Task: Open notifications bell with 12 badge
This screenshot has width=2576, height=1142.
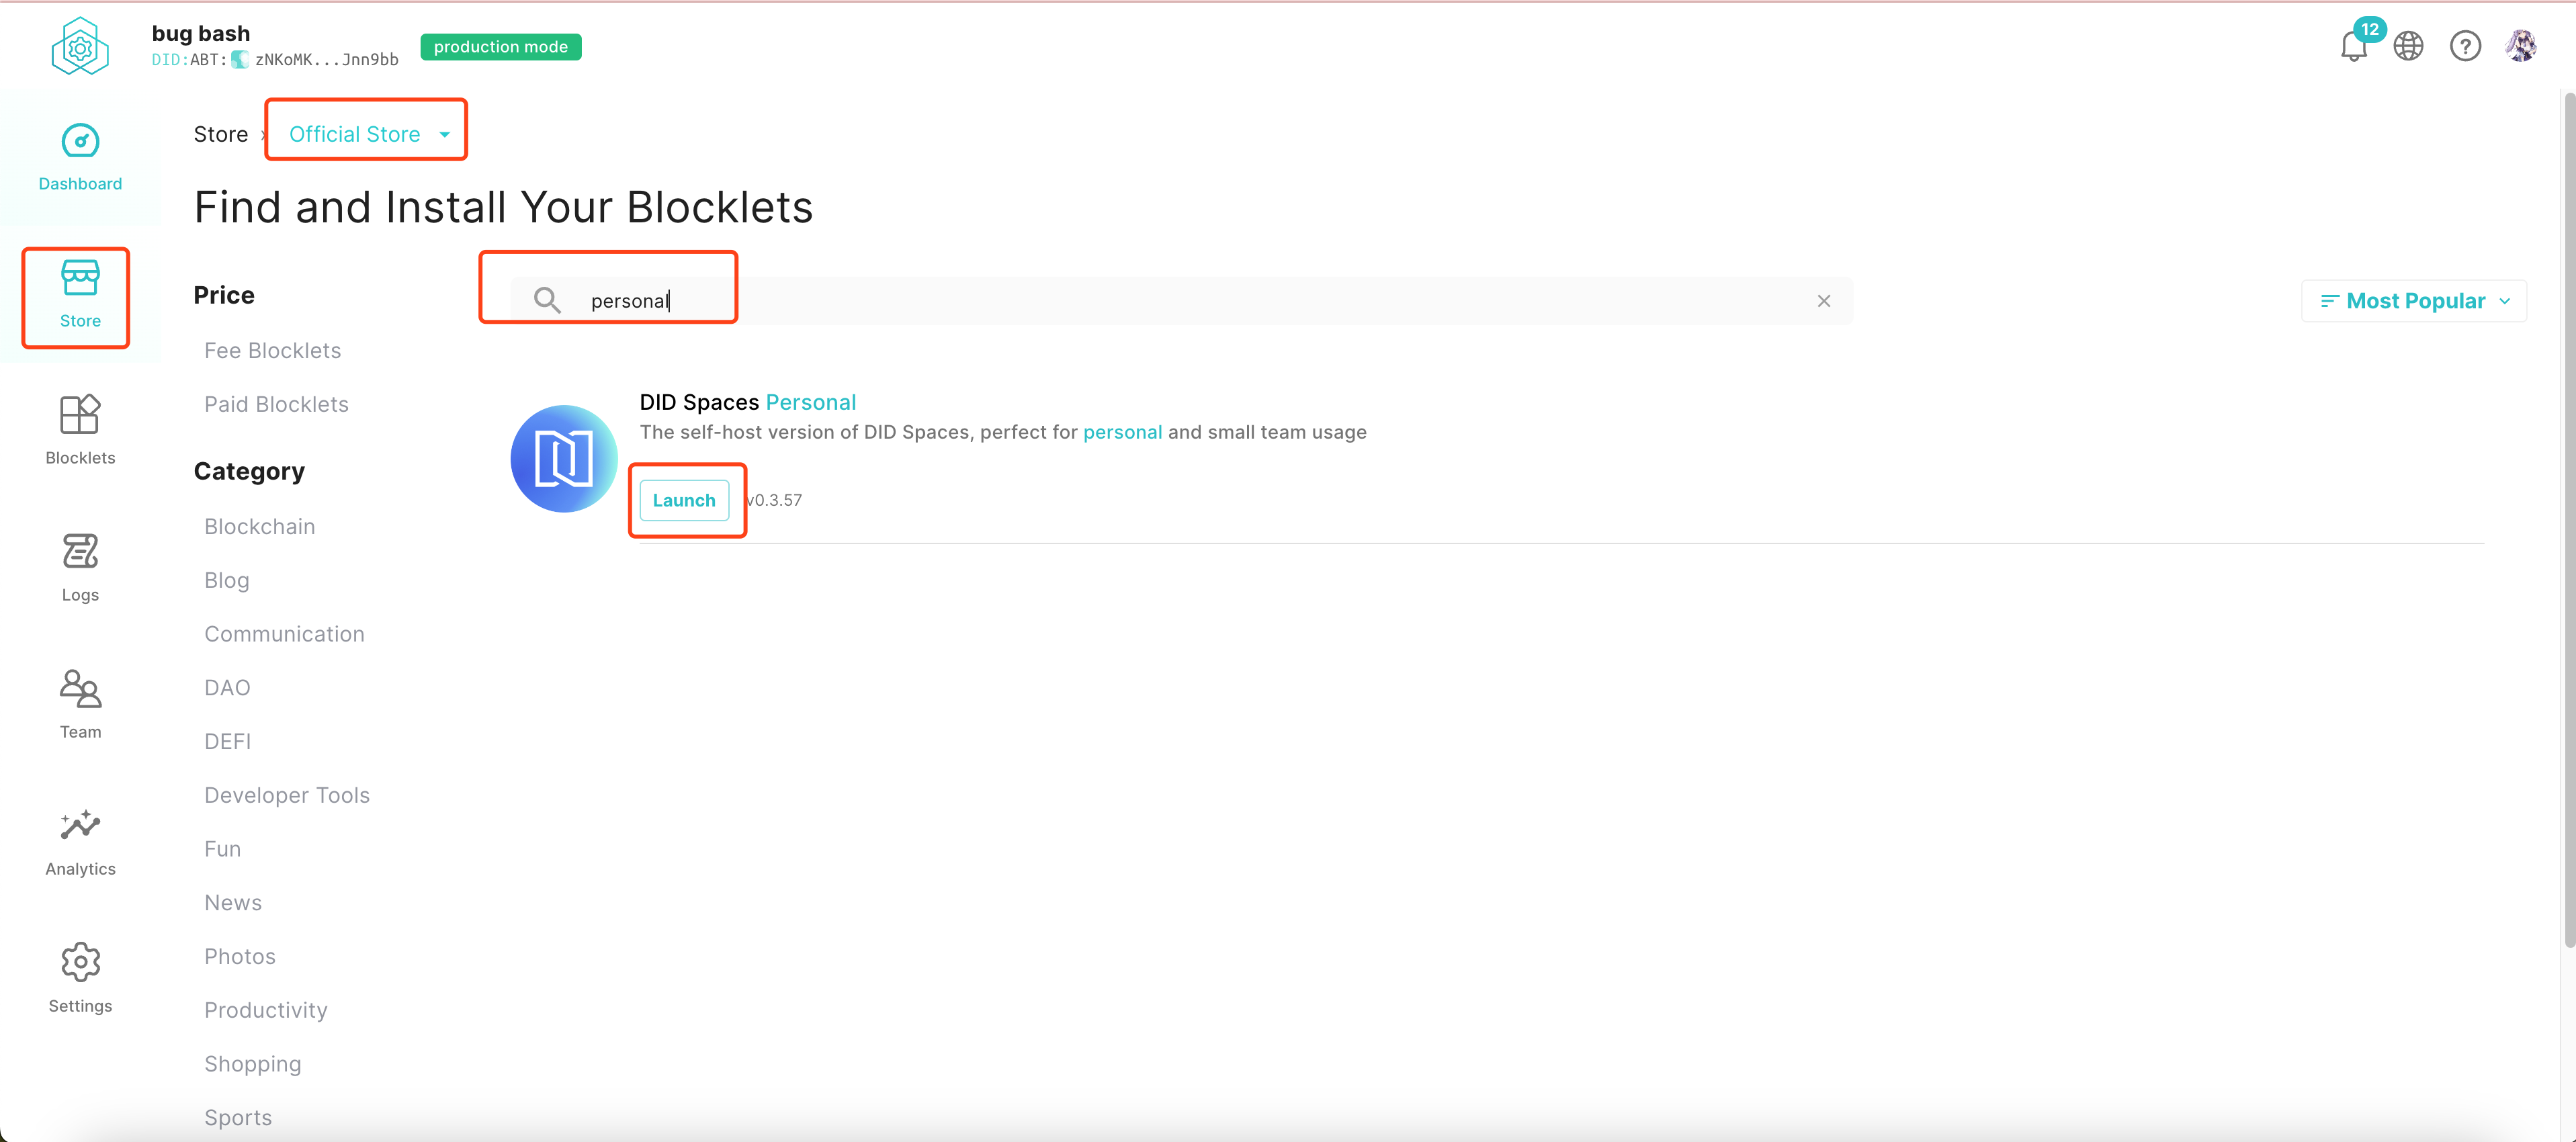Action: [x=2354, y=45]
